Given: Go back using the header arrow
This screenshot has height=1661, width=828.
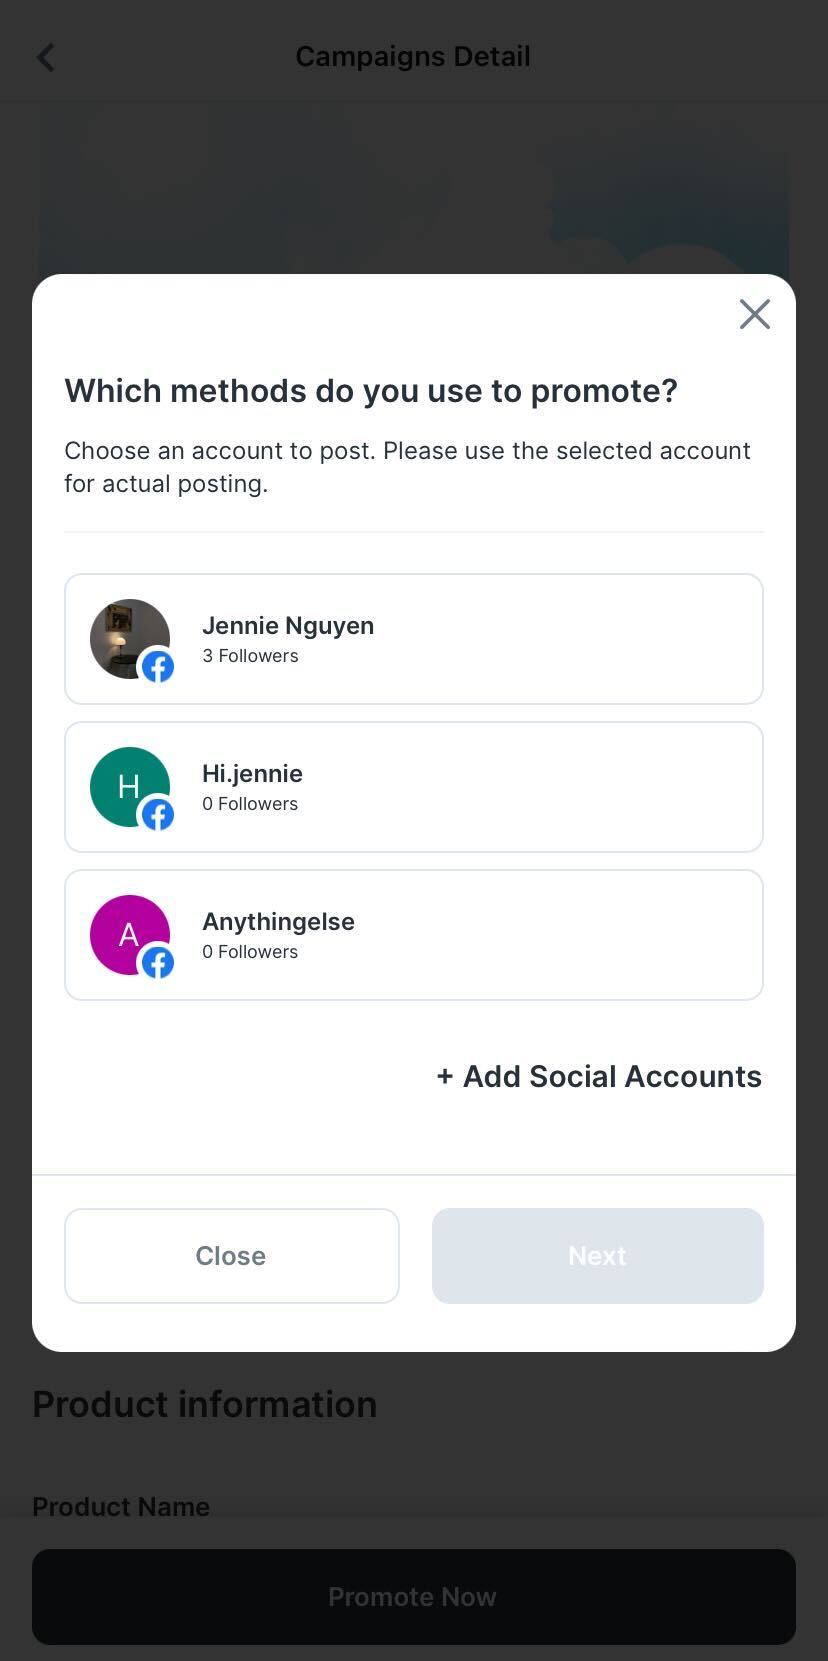Looking at the screenshot, I should tap(46, 57).
